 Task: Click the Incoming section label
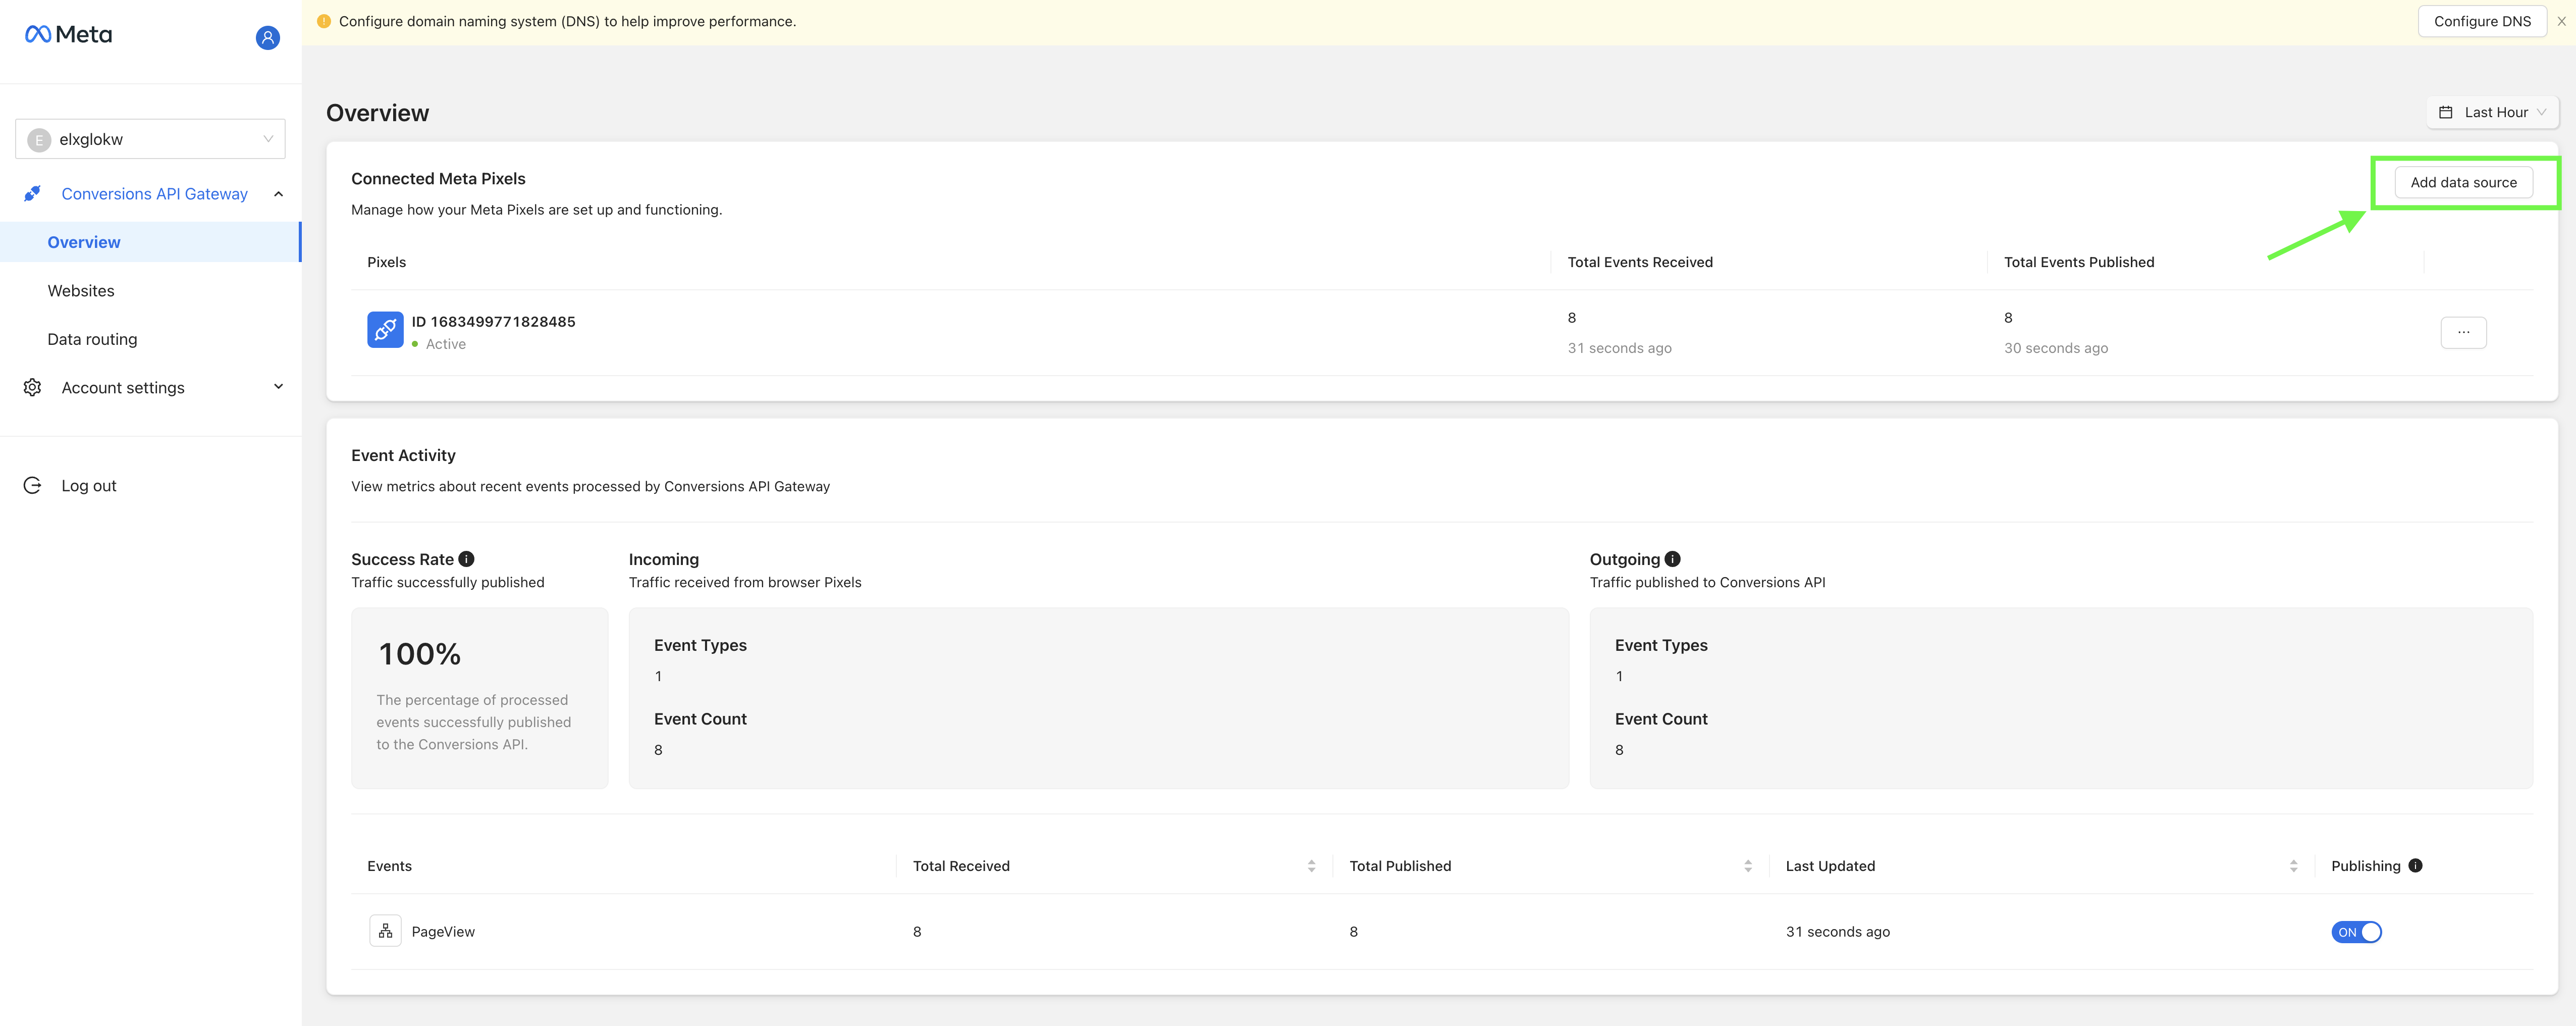click(663, 559)
